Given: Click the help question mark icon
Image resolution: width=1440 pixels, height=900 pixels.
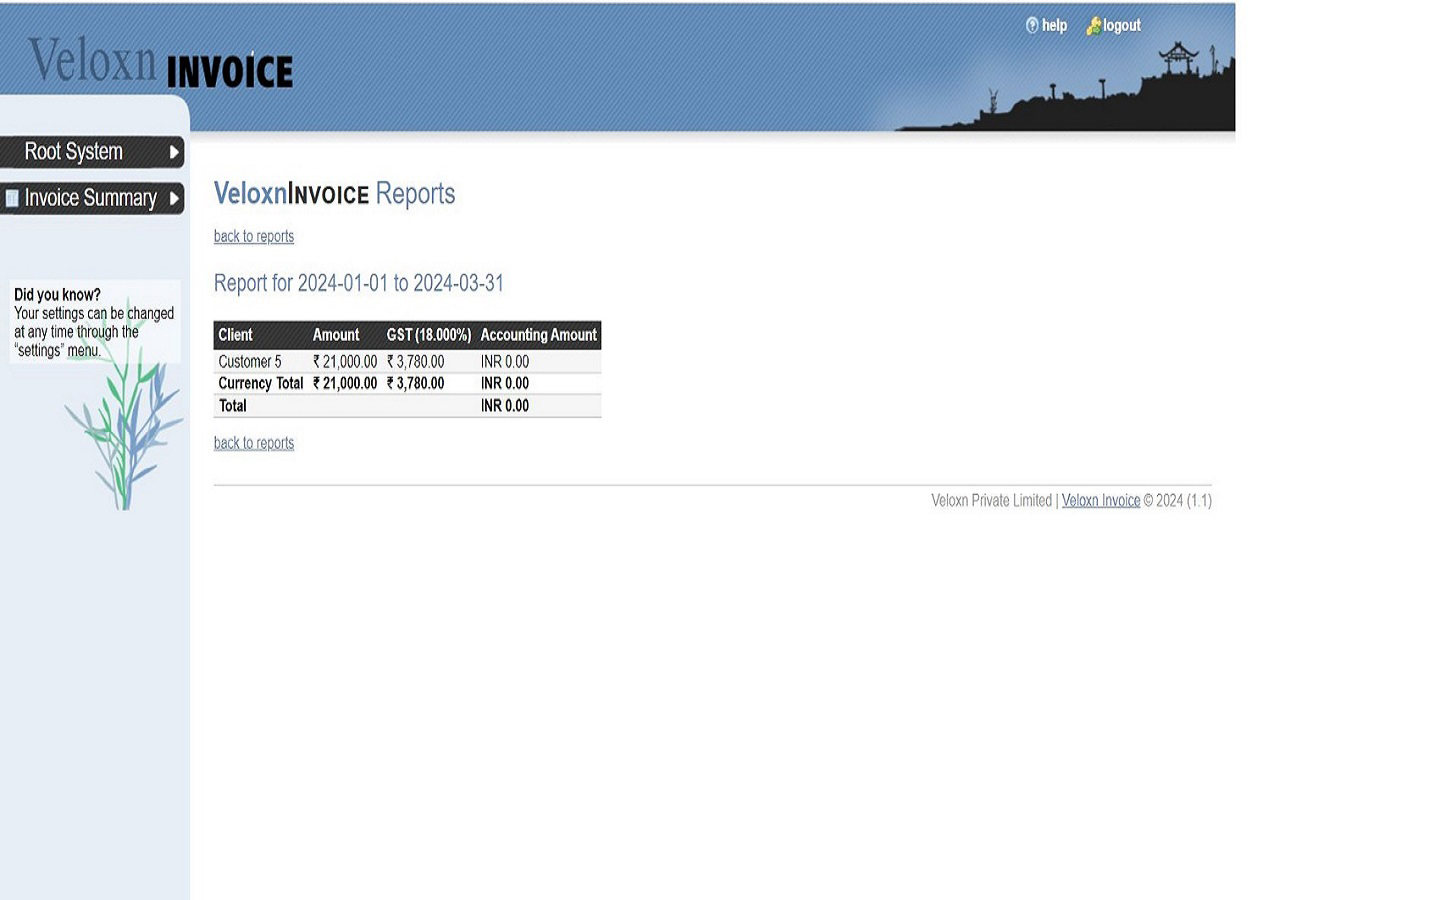Looking at the screenshot, I should point(1032,25).
